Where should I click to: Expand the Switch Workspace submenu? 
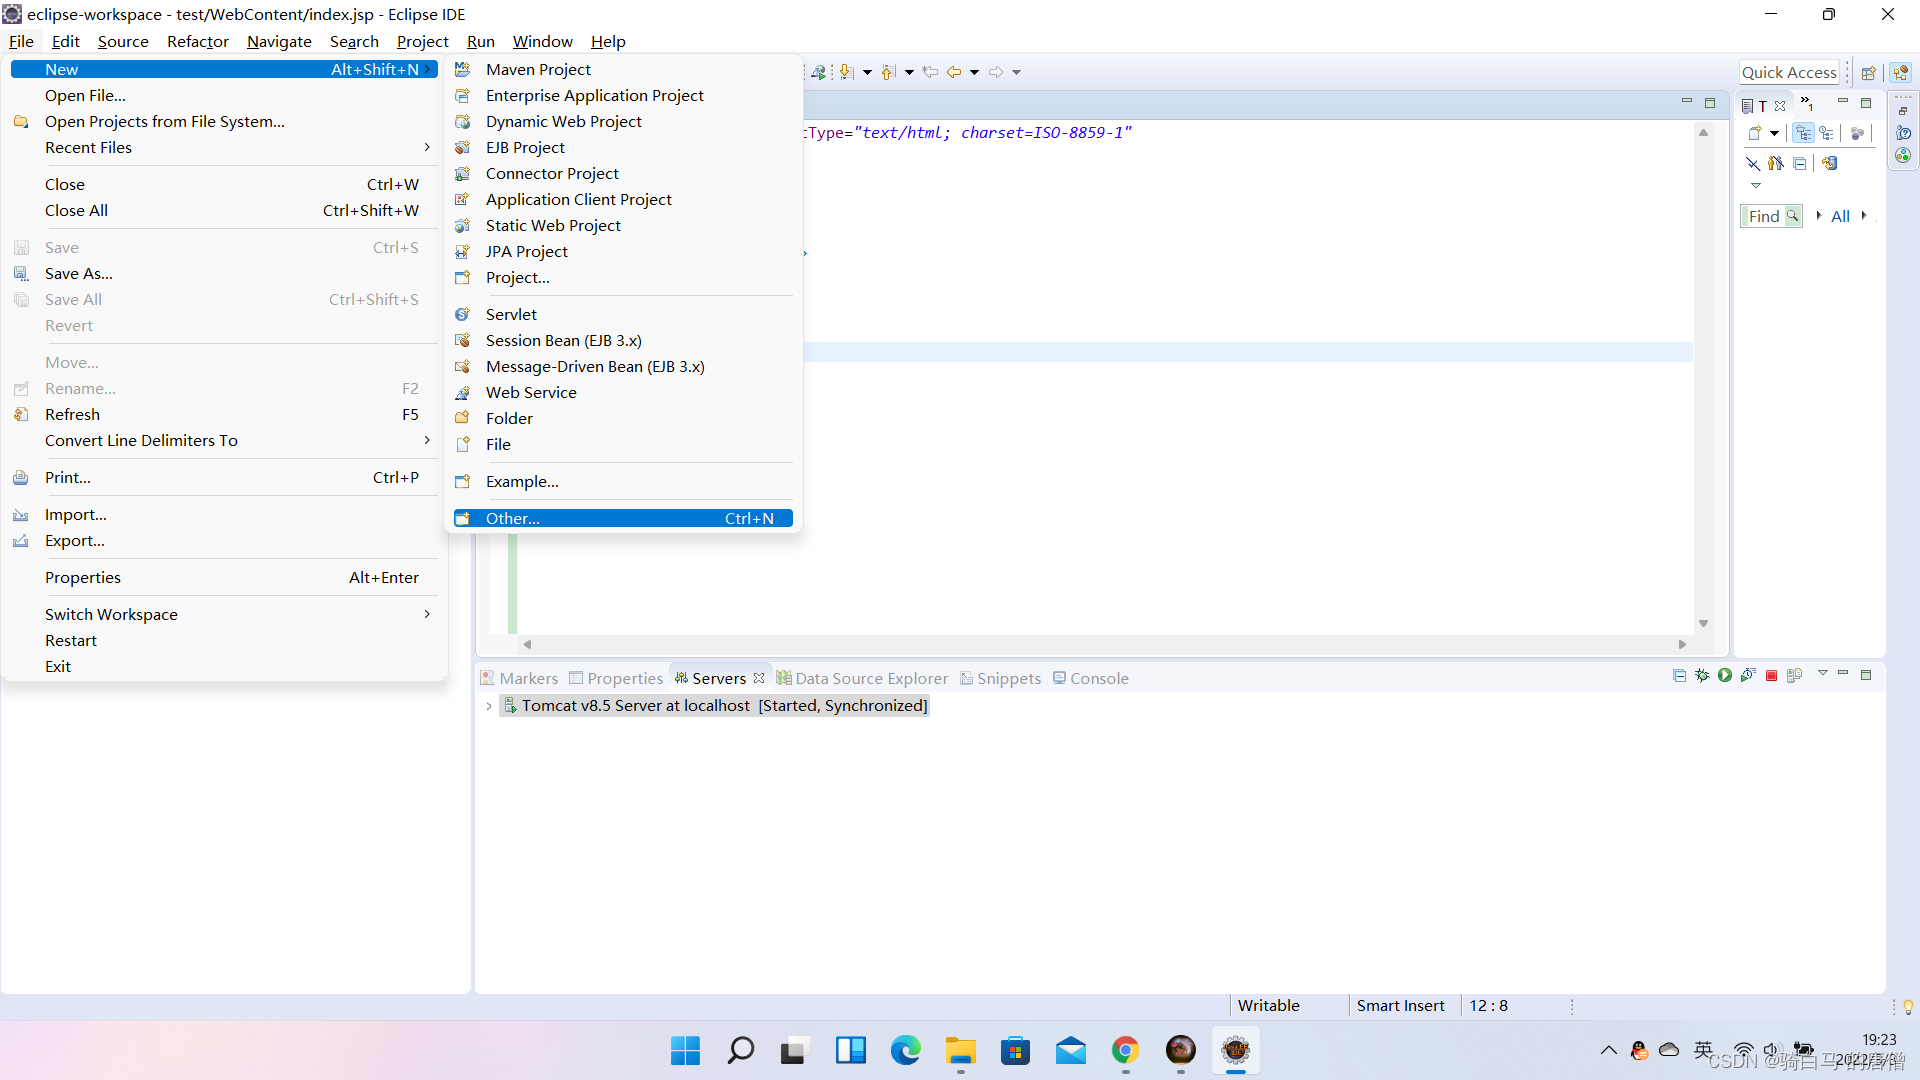coord(427,614)
